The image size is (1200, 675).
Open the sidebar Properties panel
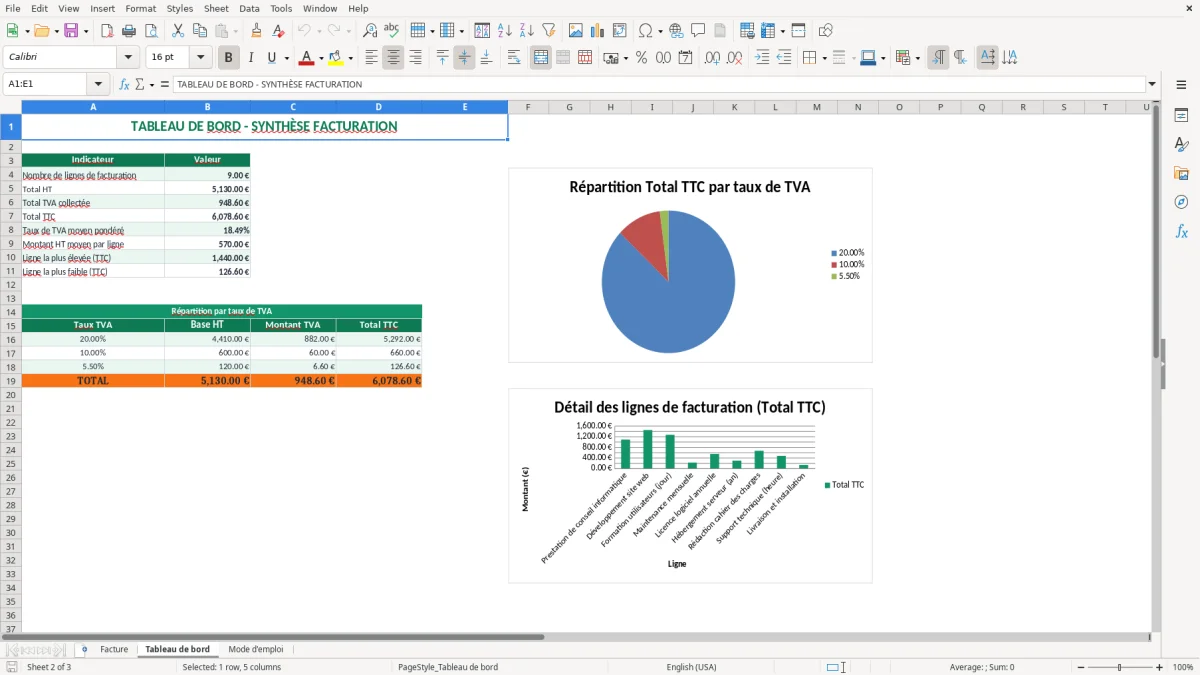coord(1181,115)
